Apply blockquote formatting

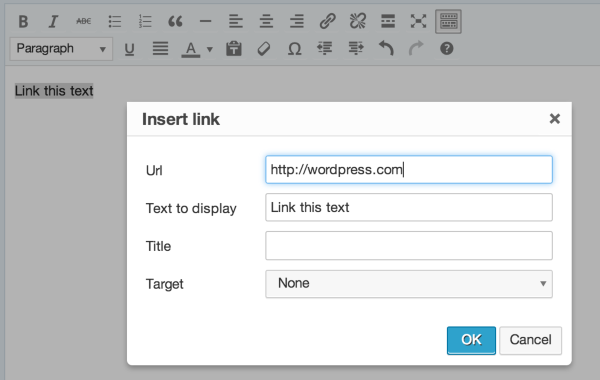[x=175, y=21]
